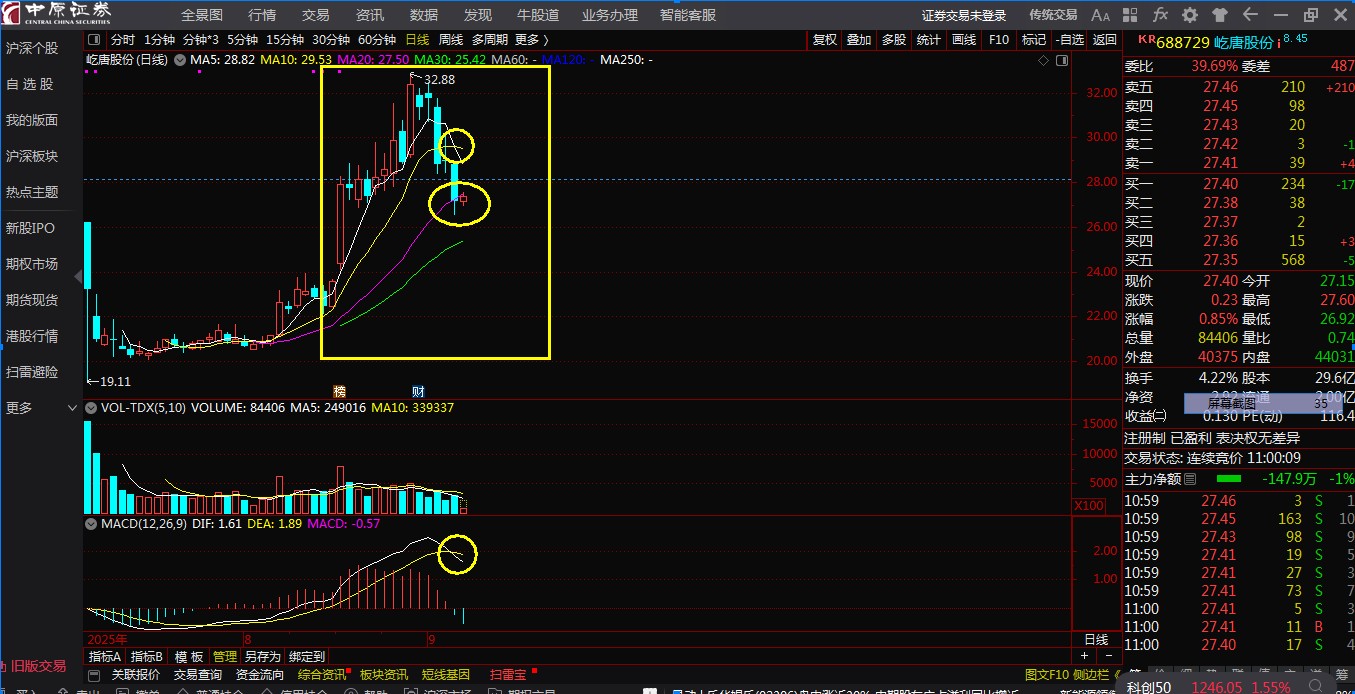Switch to the 1分钟 period
The width and height of the screenshot is (1355, 694).
click(x=159, y=40)
